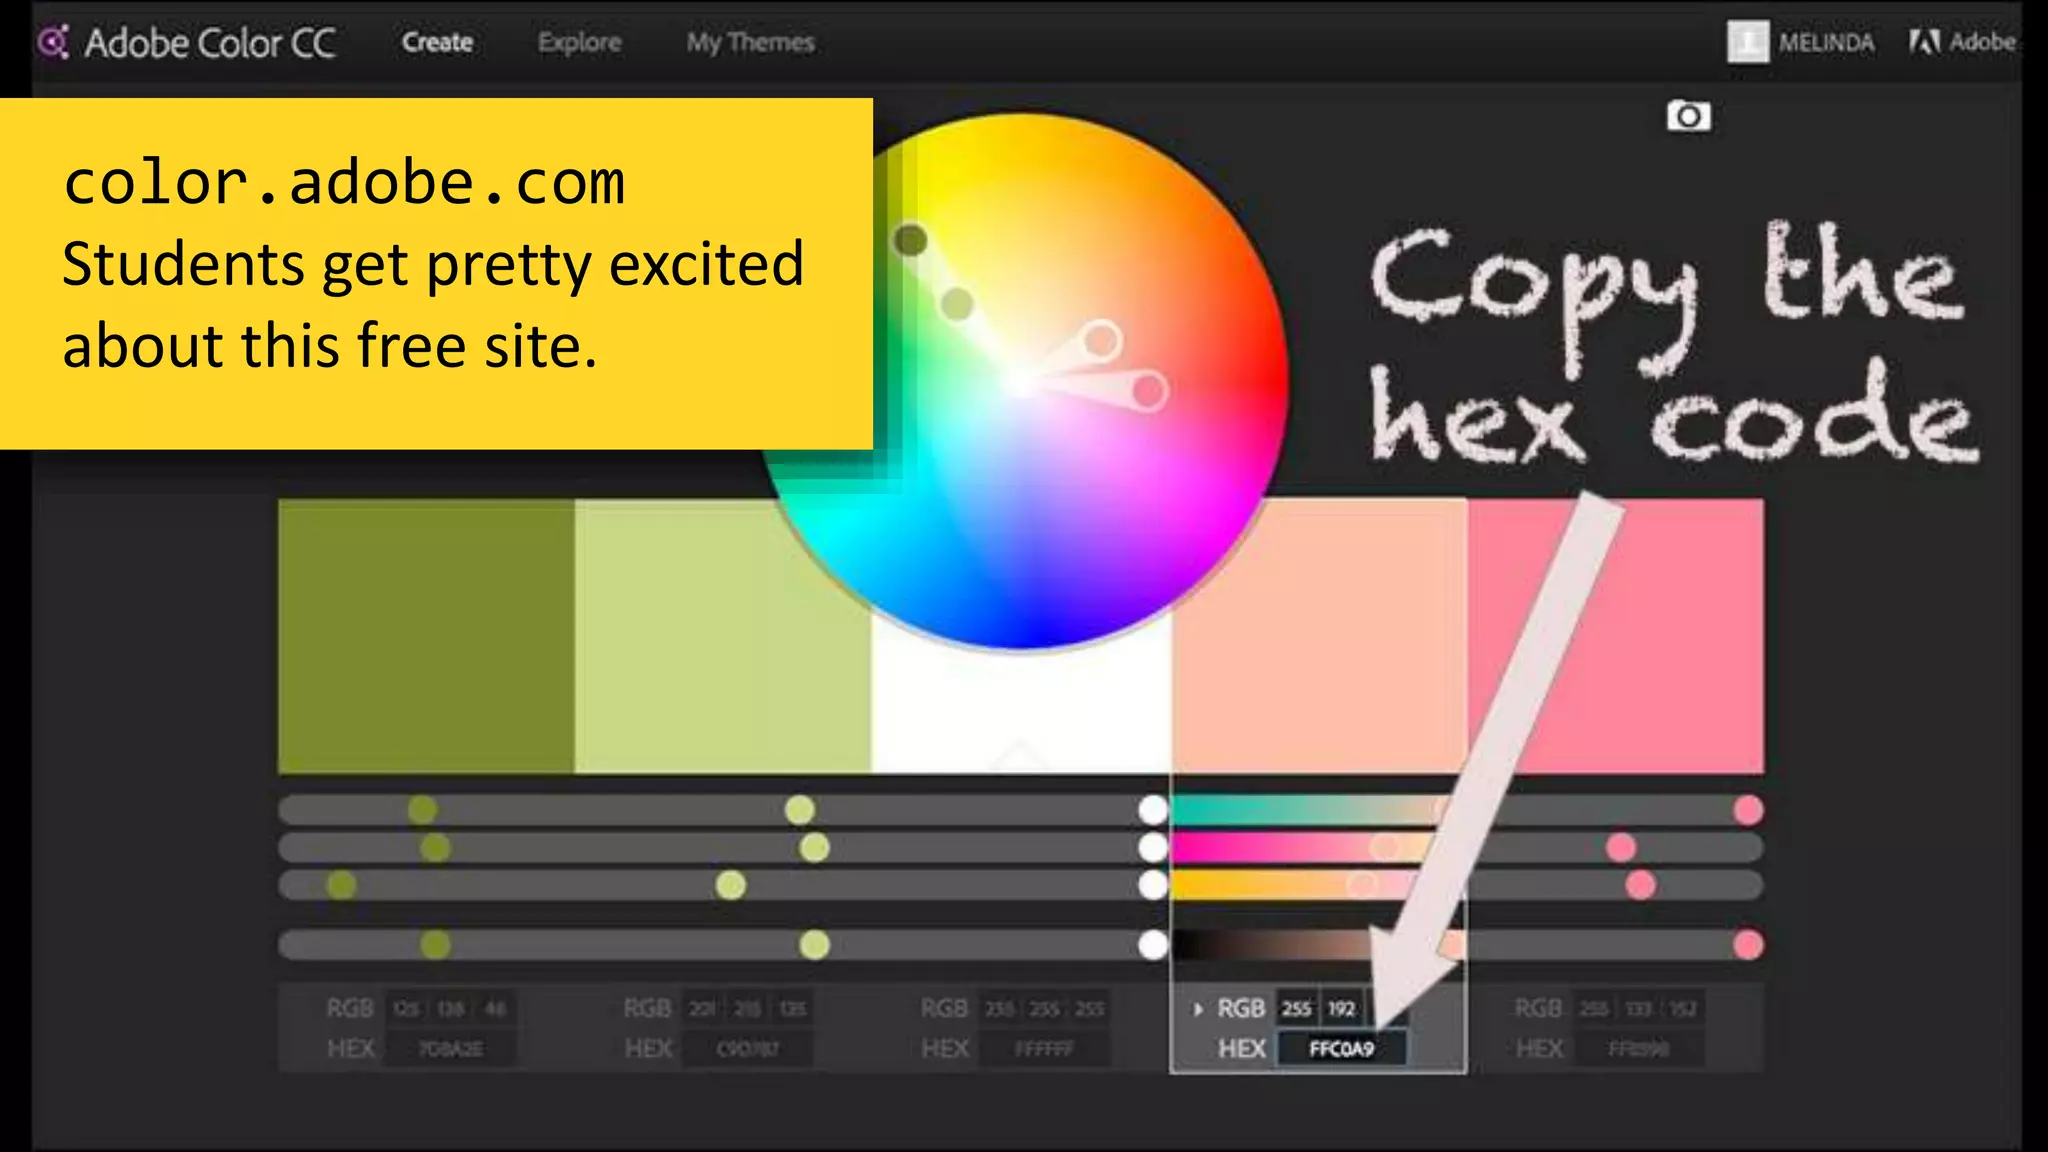2048x1152 pixels.
Task: Click the peach swatch green value 192 field
Action: 1342,1009
